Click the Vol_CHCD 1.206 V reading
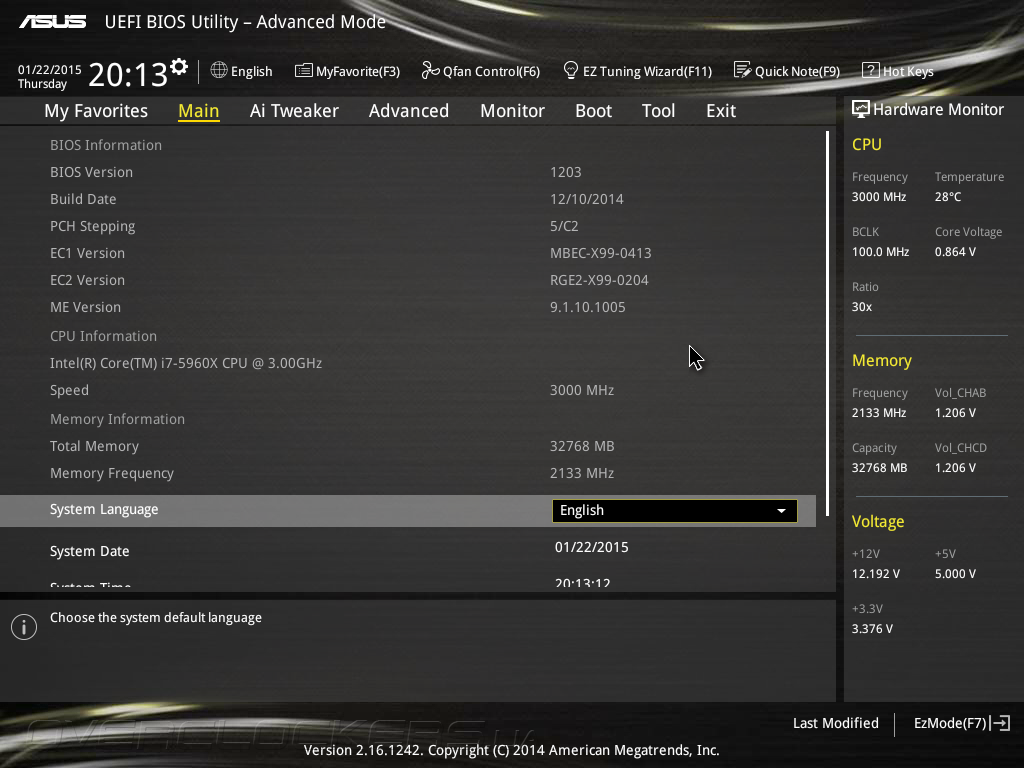This screenshot has height=768, width=1024. [x=955, y=468]
